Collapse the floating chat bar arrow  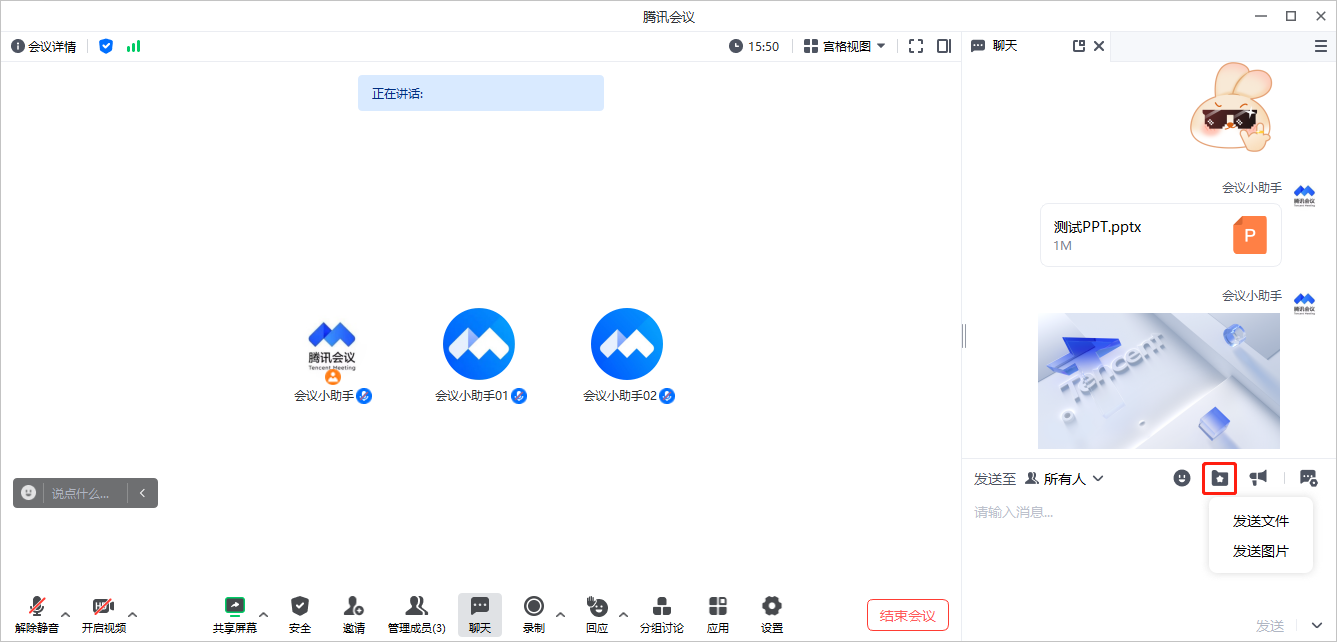pos(143,493)
